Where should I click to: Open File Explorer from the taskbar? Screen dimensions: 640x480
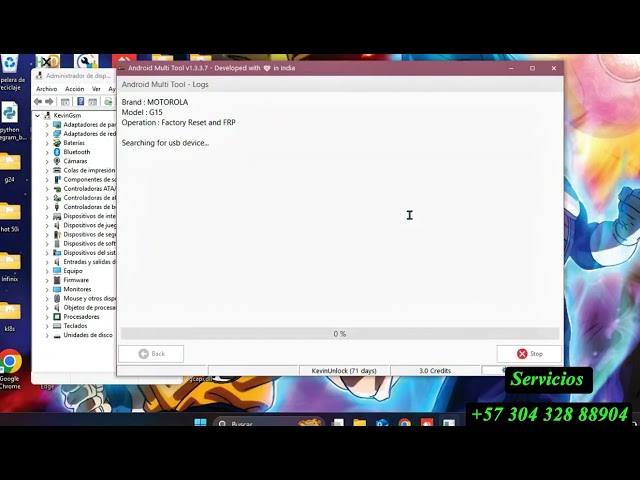click(x=360, y=422)
